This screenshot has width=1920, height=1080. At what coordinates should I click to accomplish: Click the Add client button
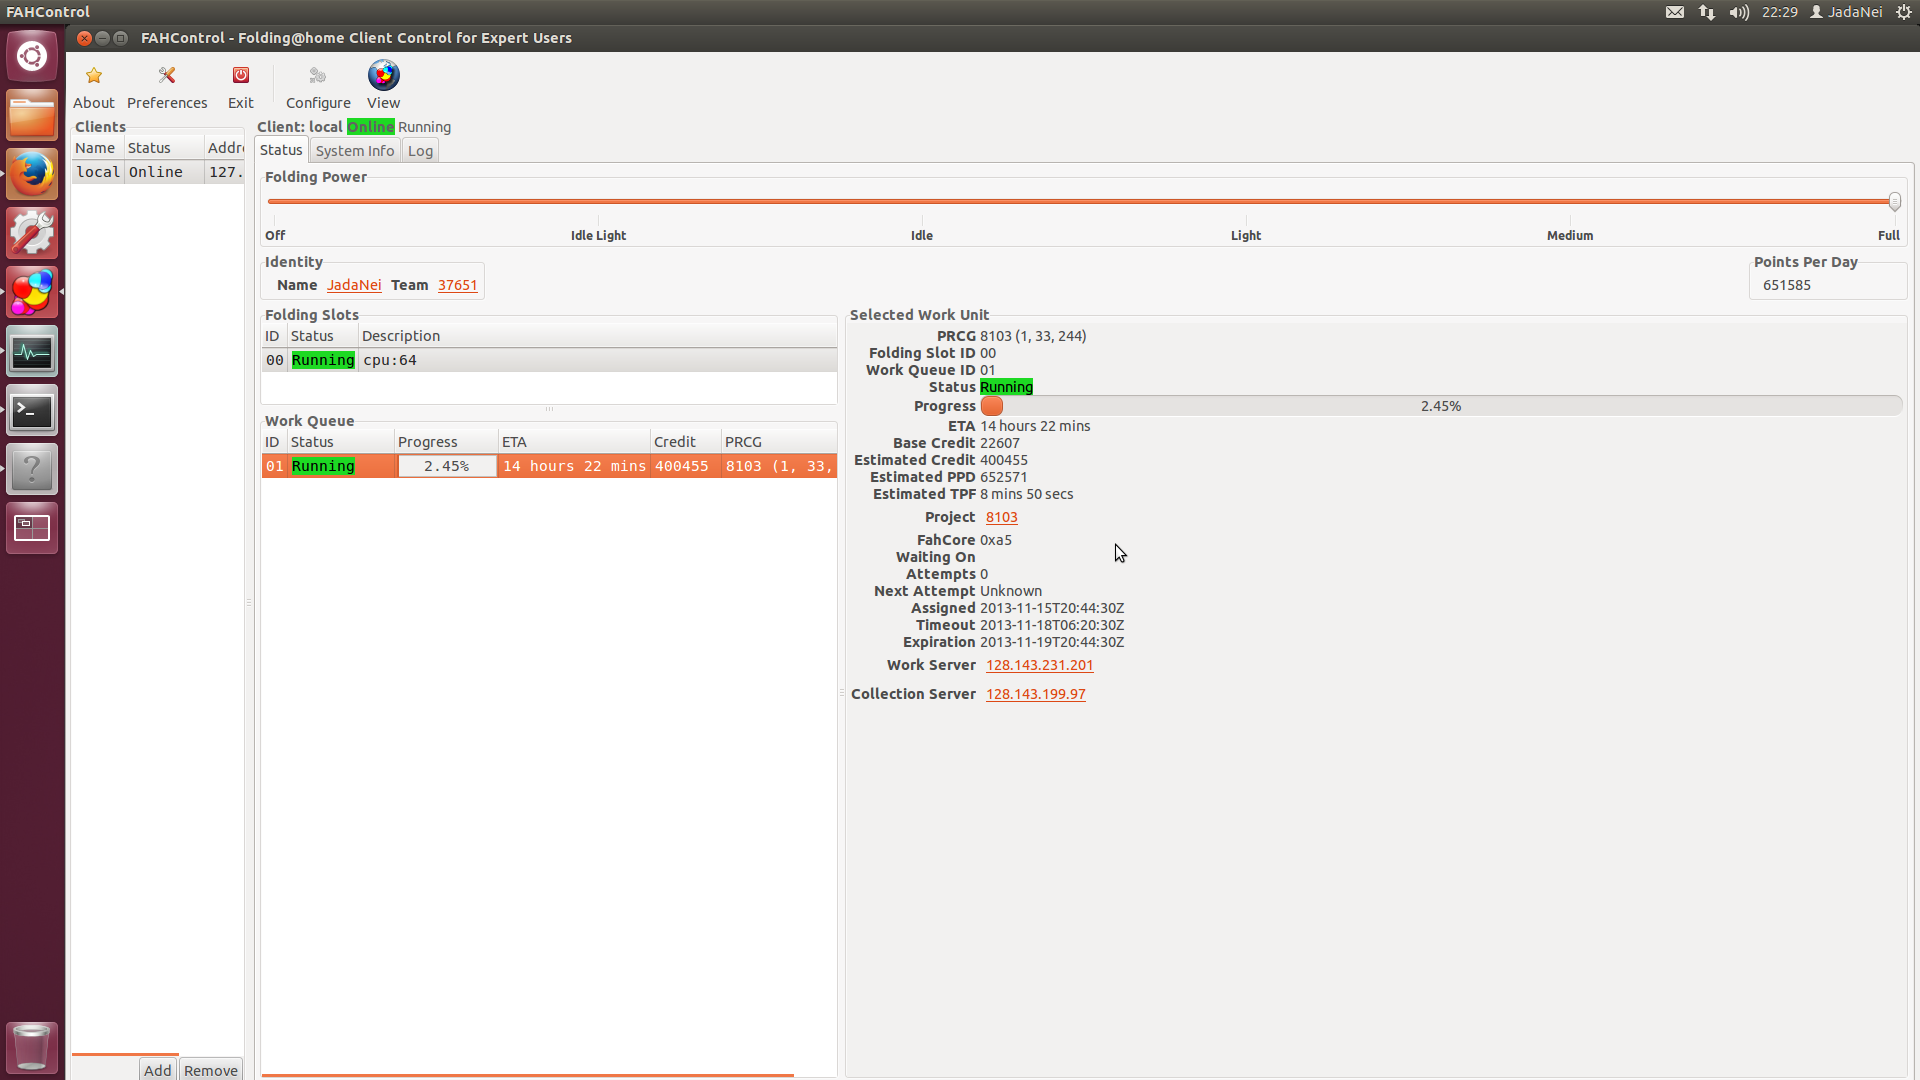(x=158, y=1069)
